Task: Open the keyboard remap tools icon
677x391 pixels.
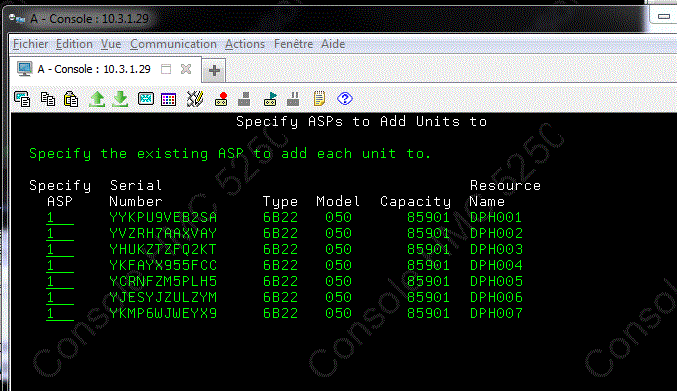Action: point(195,99)
